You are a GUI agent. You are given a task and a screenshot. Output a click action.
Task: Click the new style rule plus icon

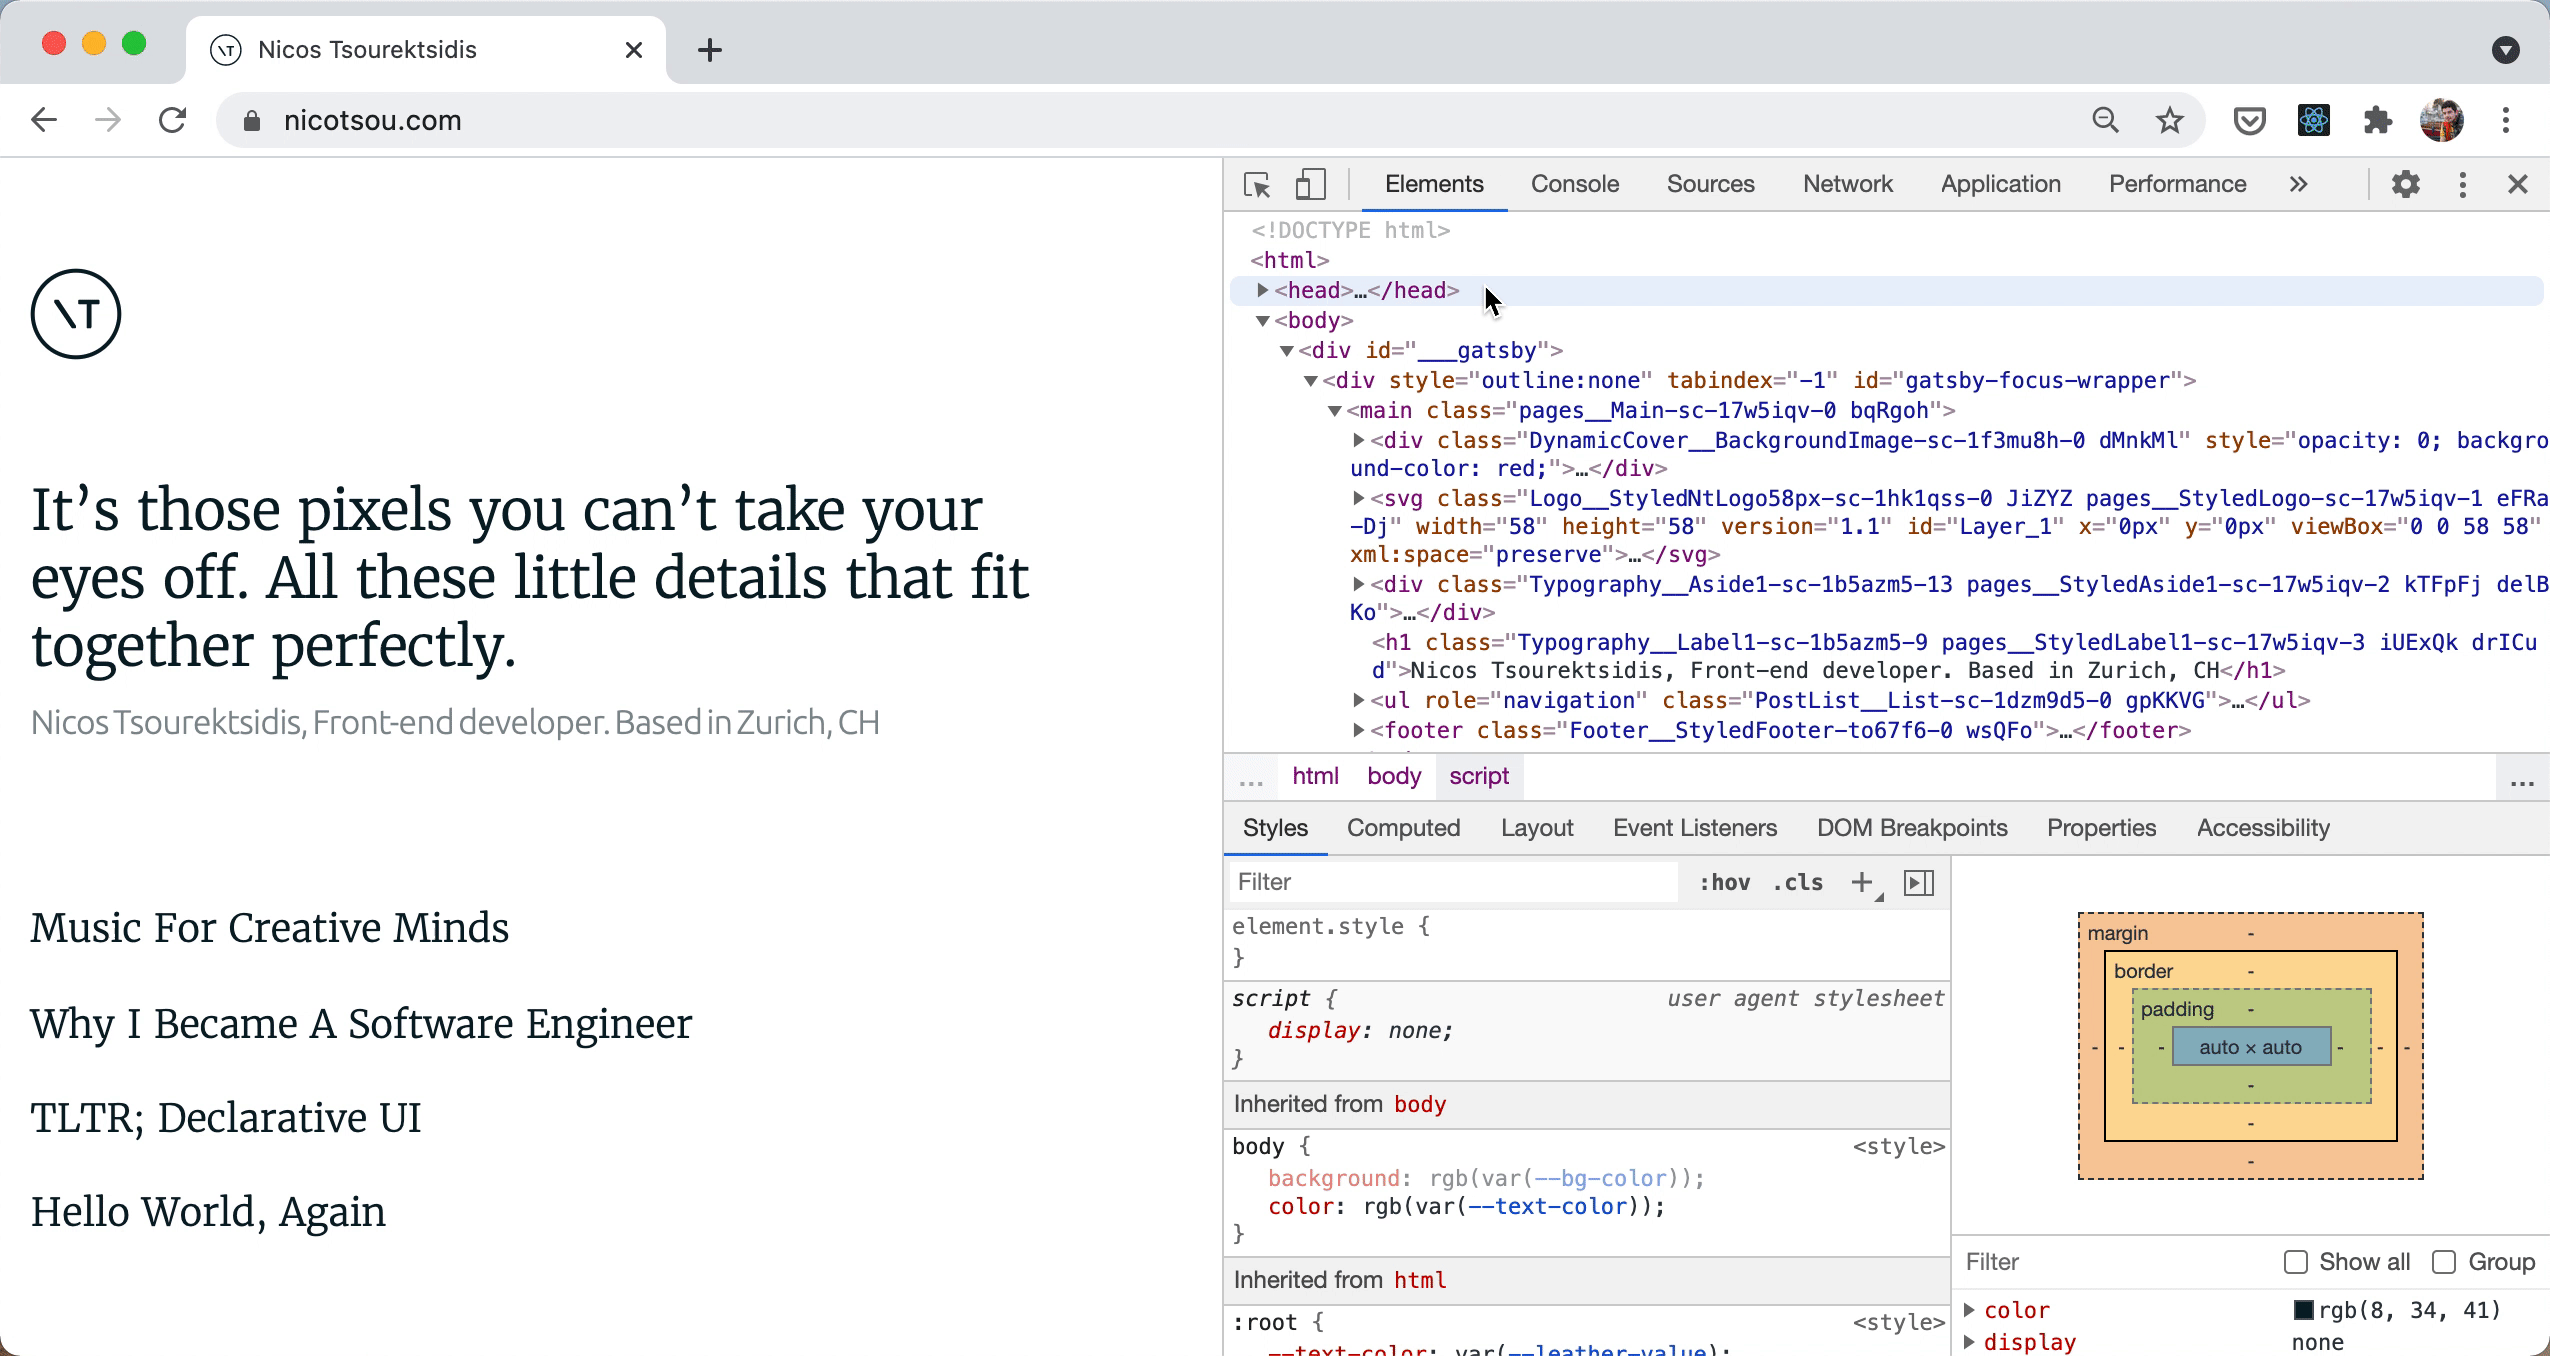(1861, 882)
